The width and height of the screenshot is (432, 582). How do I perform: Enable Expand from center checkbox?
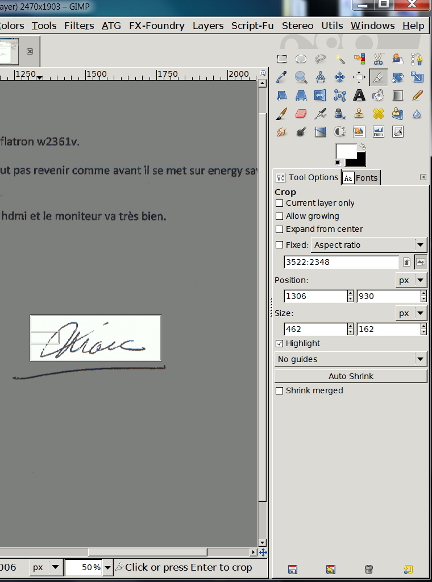279,229
